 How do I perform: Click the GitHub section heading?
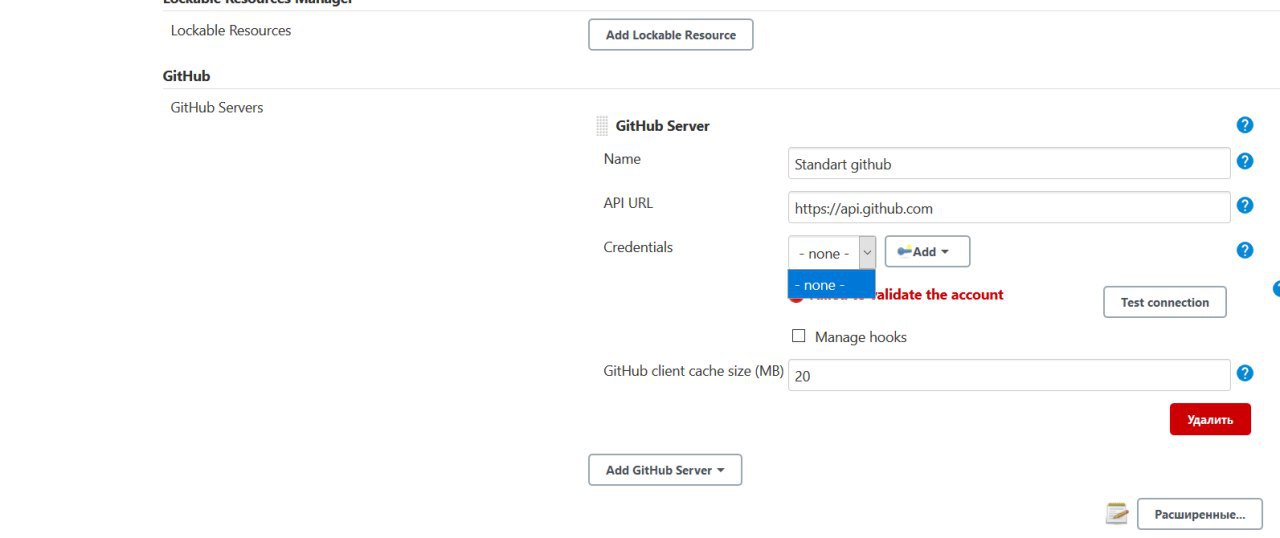click(x=186, y=76)
